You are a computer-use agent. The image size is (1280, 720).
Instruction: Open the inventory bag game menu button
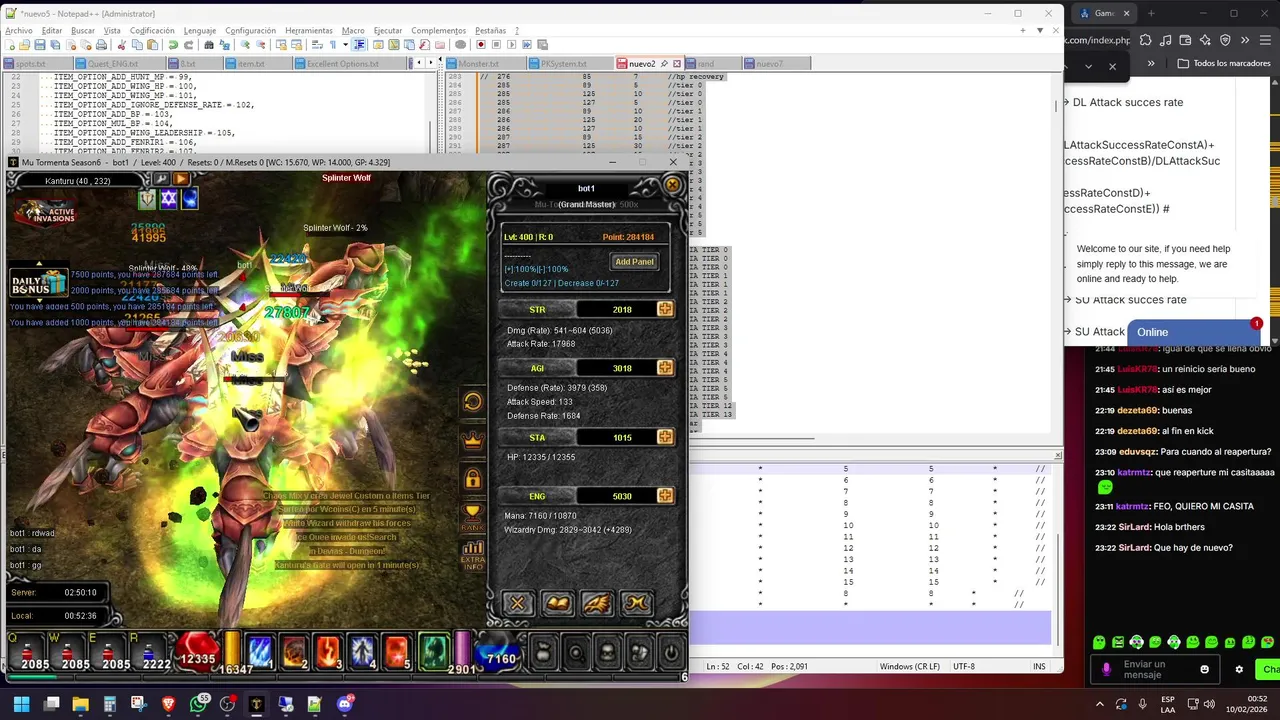point(544,654)
